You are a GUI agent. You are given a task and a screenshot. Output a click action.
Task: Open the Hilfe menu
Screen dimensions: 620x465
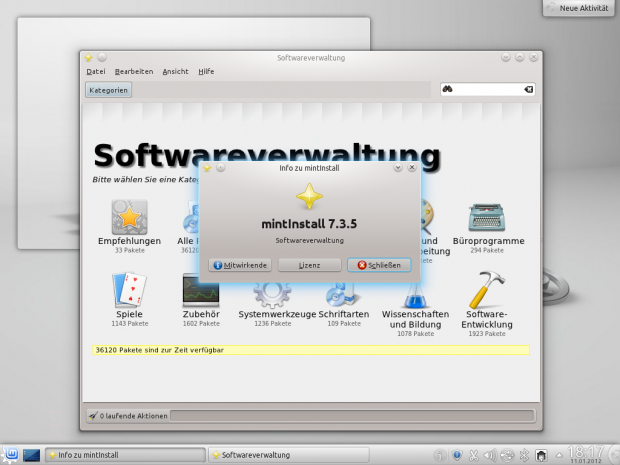click(206, 72)
